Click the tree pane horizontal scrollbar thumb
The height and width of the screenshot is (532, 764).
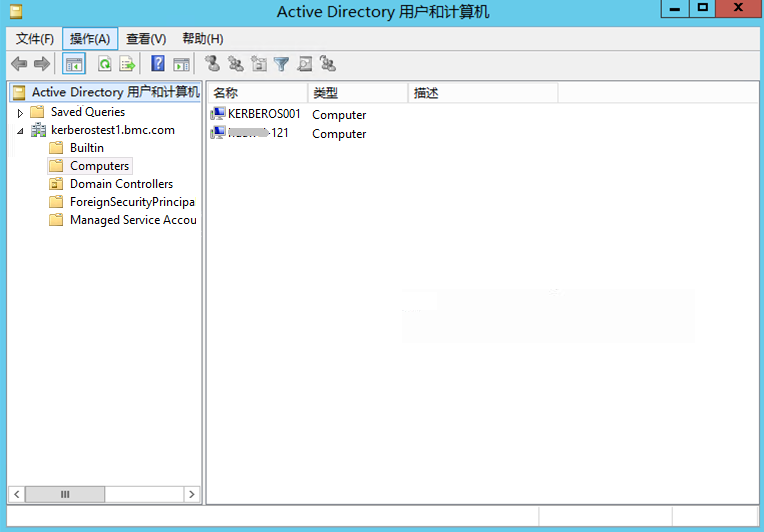coord(65,494)
